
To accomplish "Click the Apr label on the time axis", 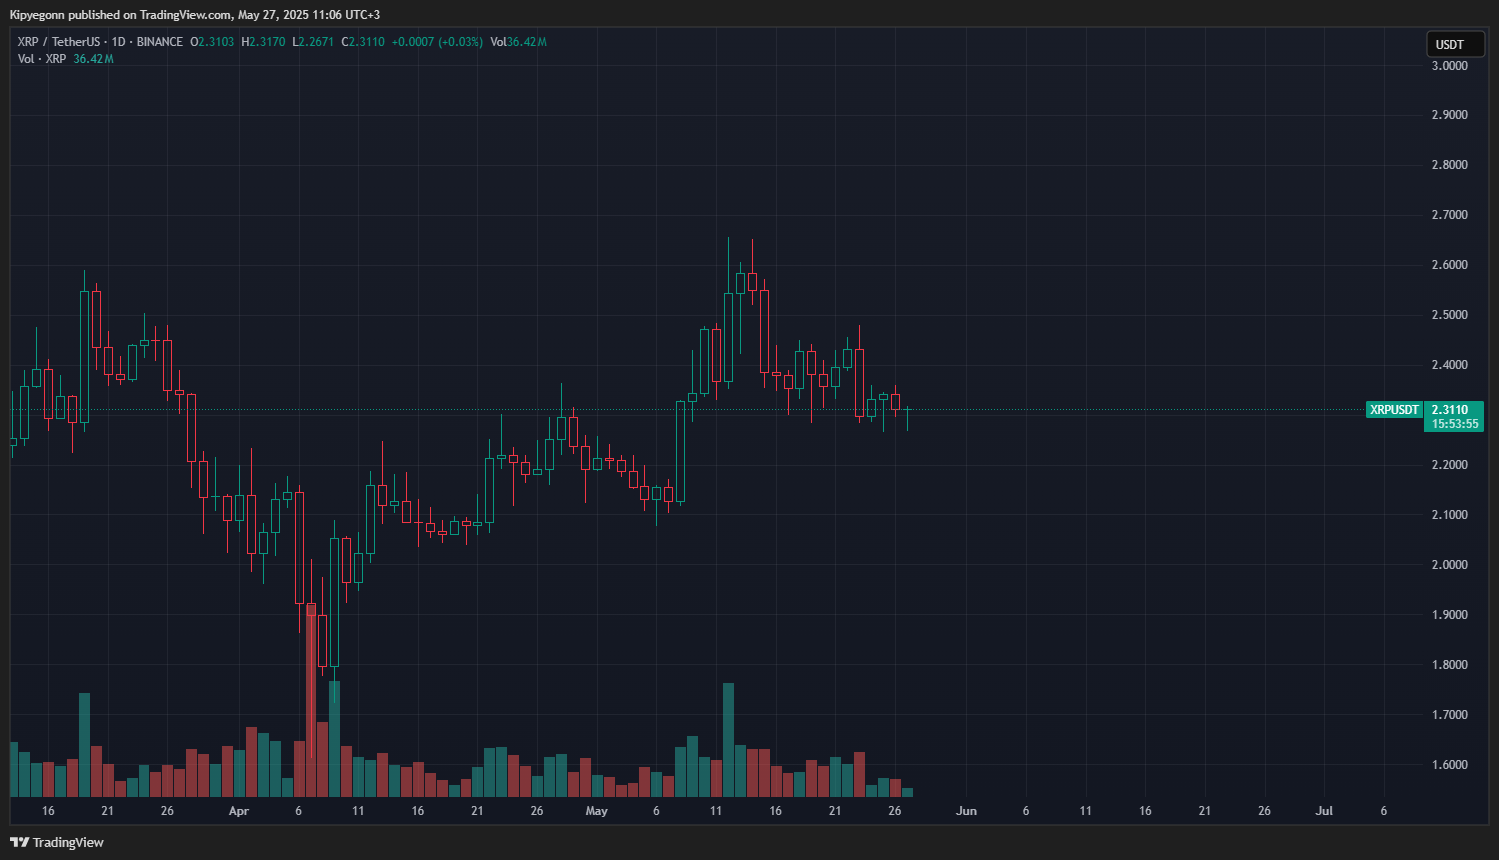I will click(238, 811).
